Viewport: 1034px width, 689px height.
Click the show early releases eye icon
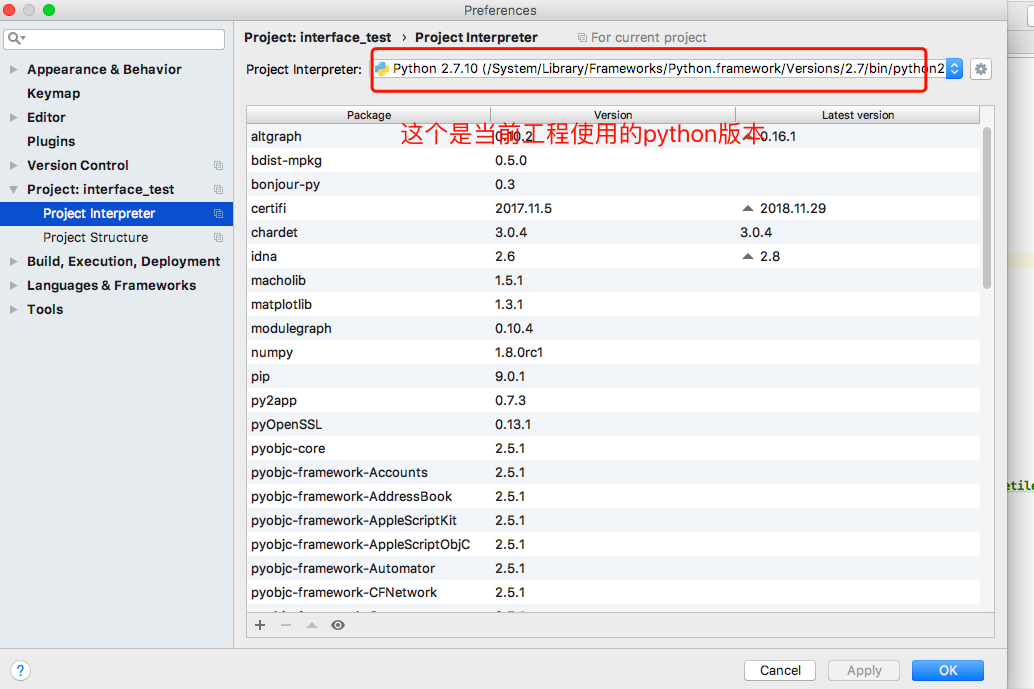click(x=338, y=625)
